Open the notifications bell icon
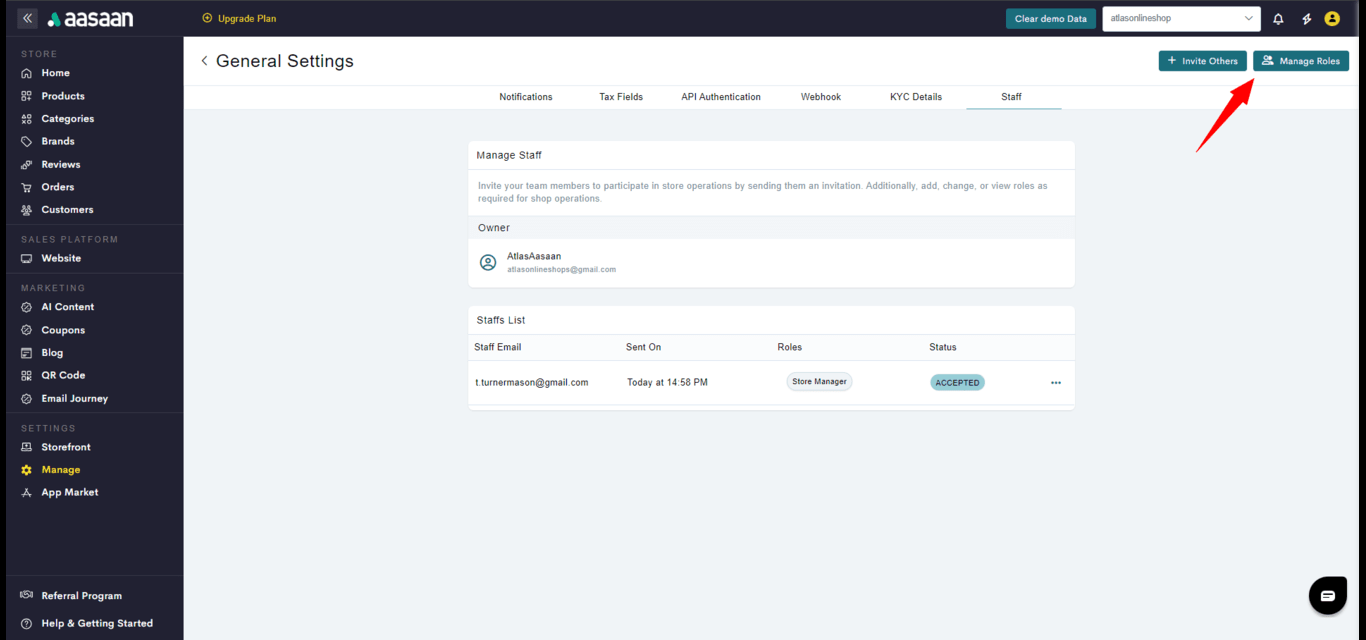Viewport: 1366px width, 640px height. (x=1278, y=19)
